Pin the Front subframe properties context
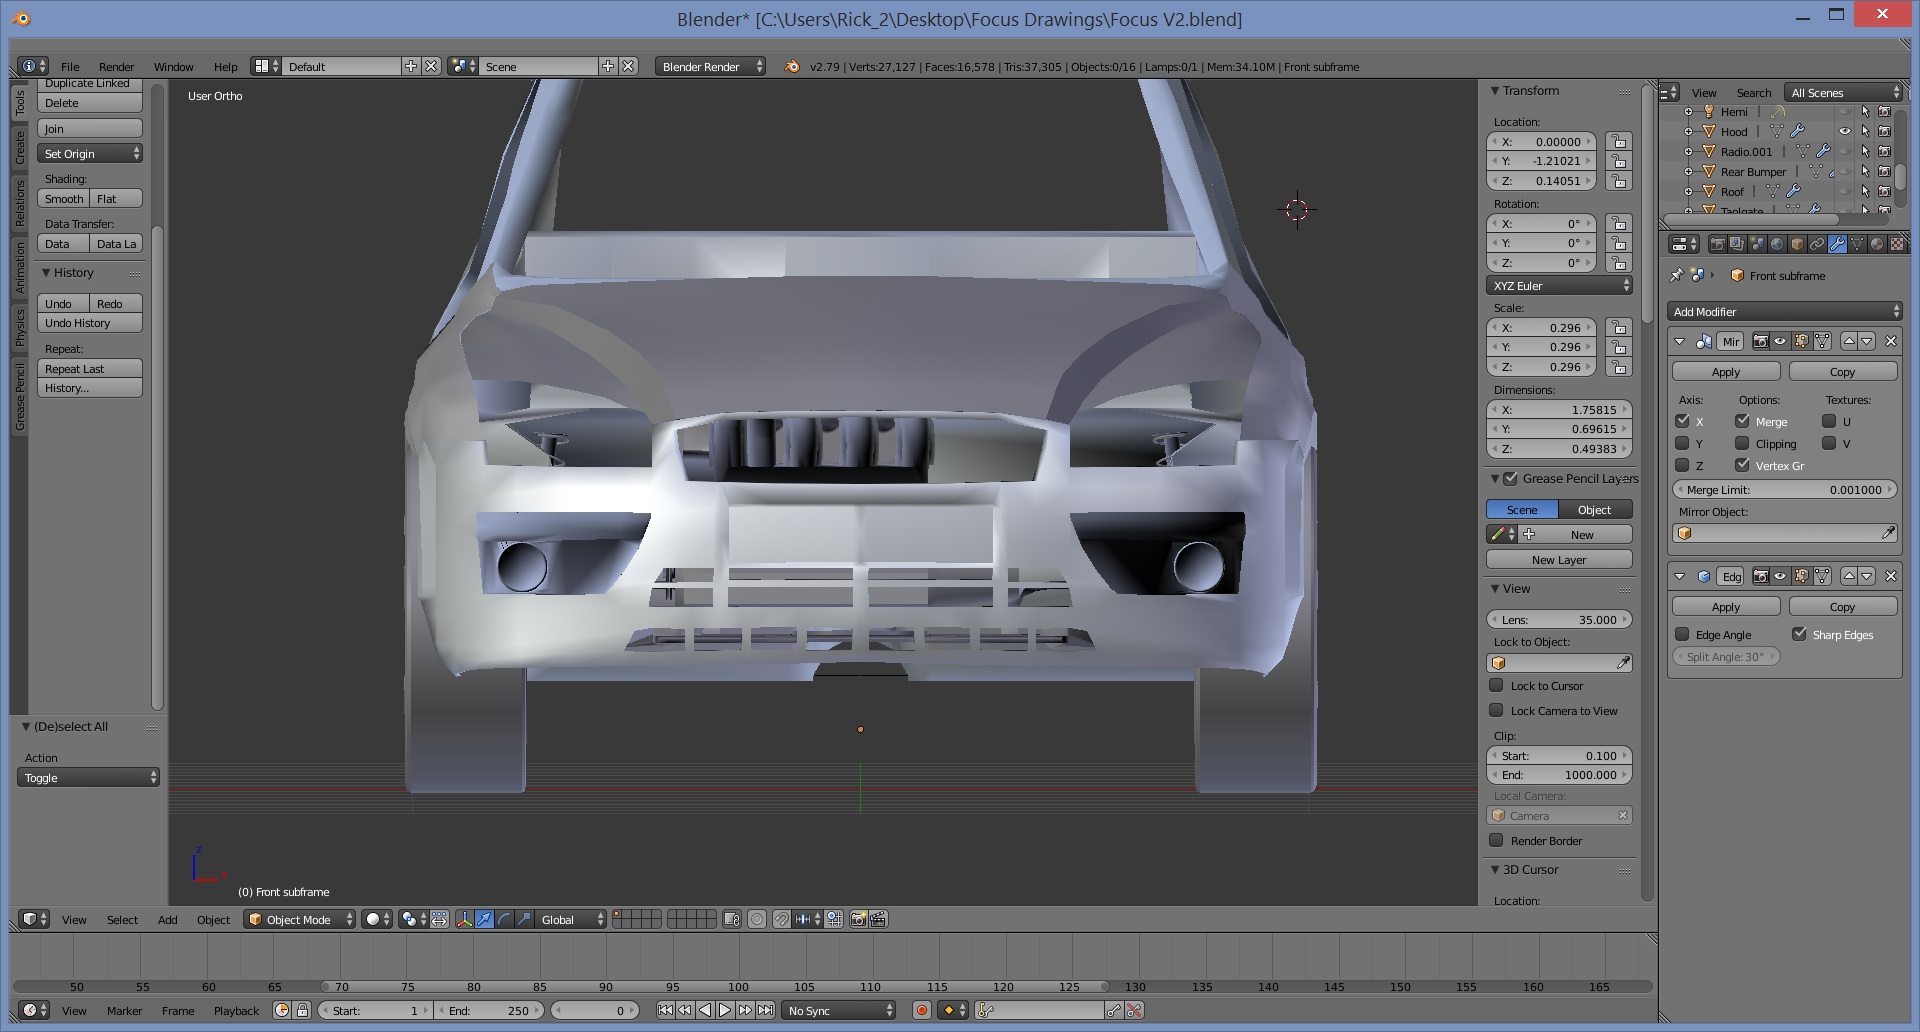The height and width of the screenshot is (1032, 1920). coord(1677,276)
